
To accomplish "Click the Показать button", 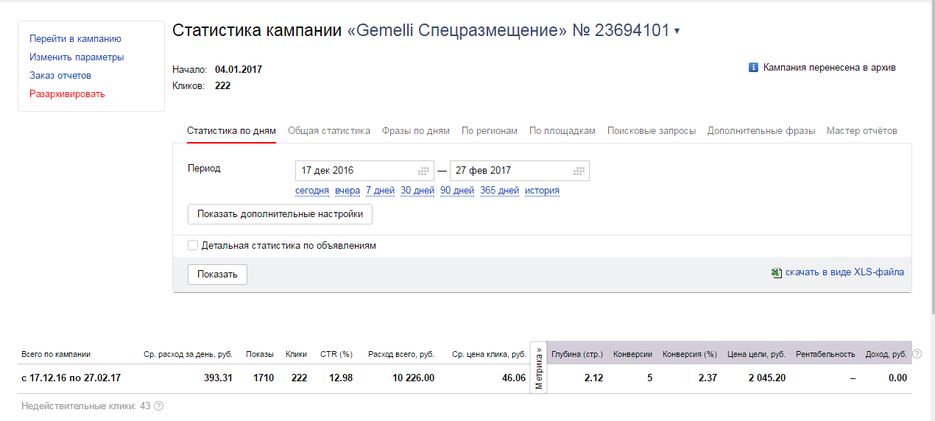I will 217,274.
